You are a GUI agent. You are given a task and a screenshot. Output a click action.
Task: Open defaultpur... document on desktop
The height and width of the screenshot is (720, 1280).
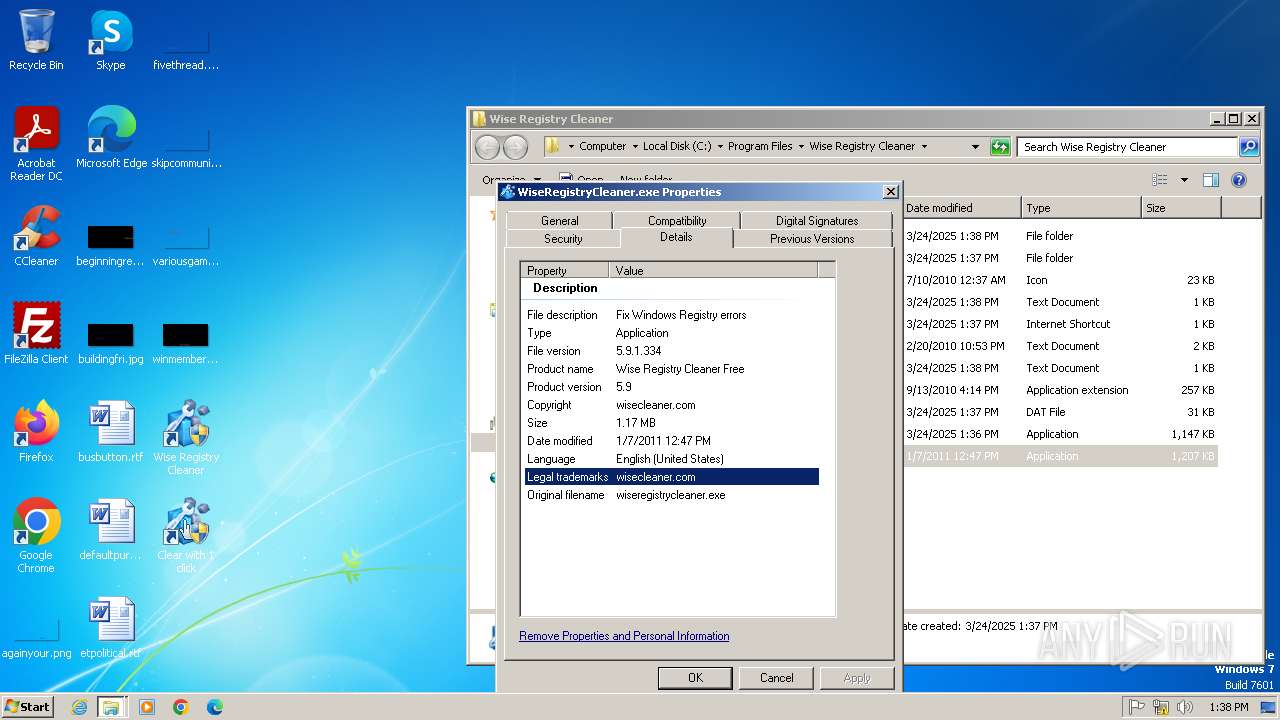[x=111, y=529]
